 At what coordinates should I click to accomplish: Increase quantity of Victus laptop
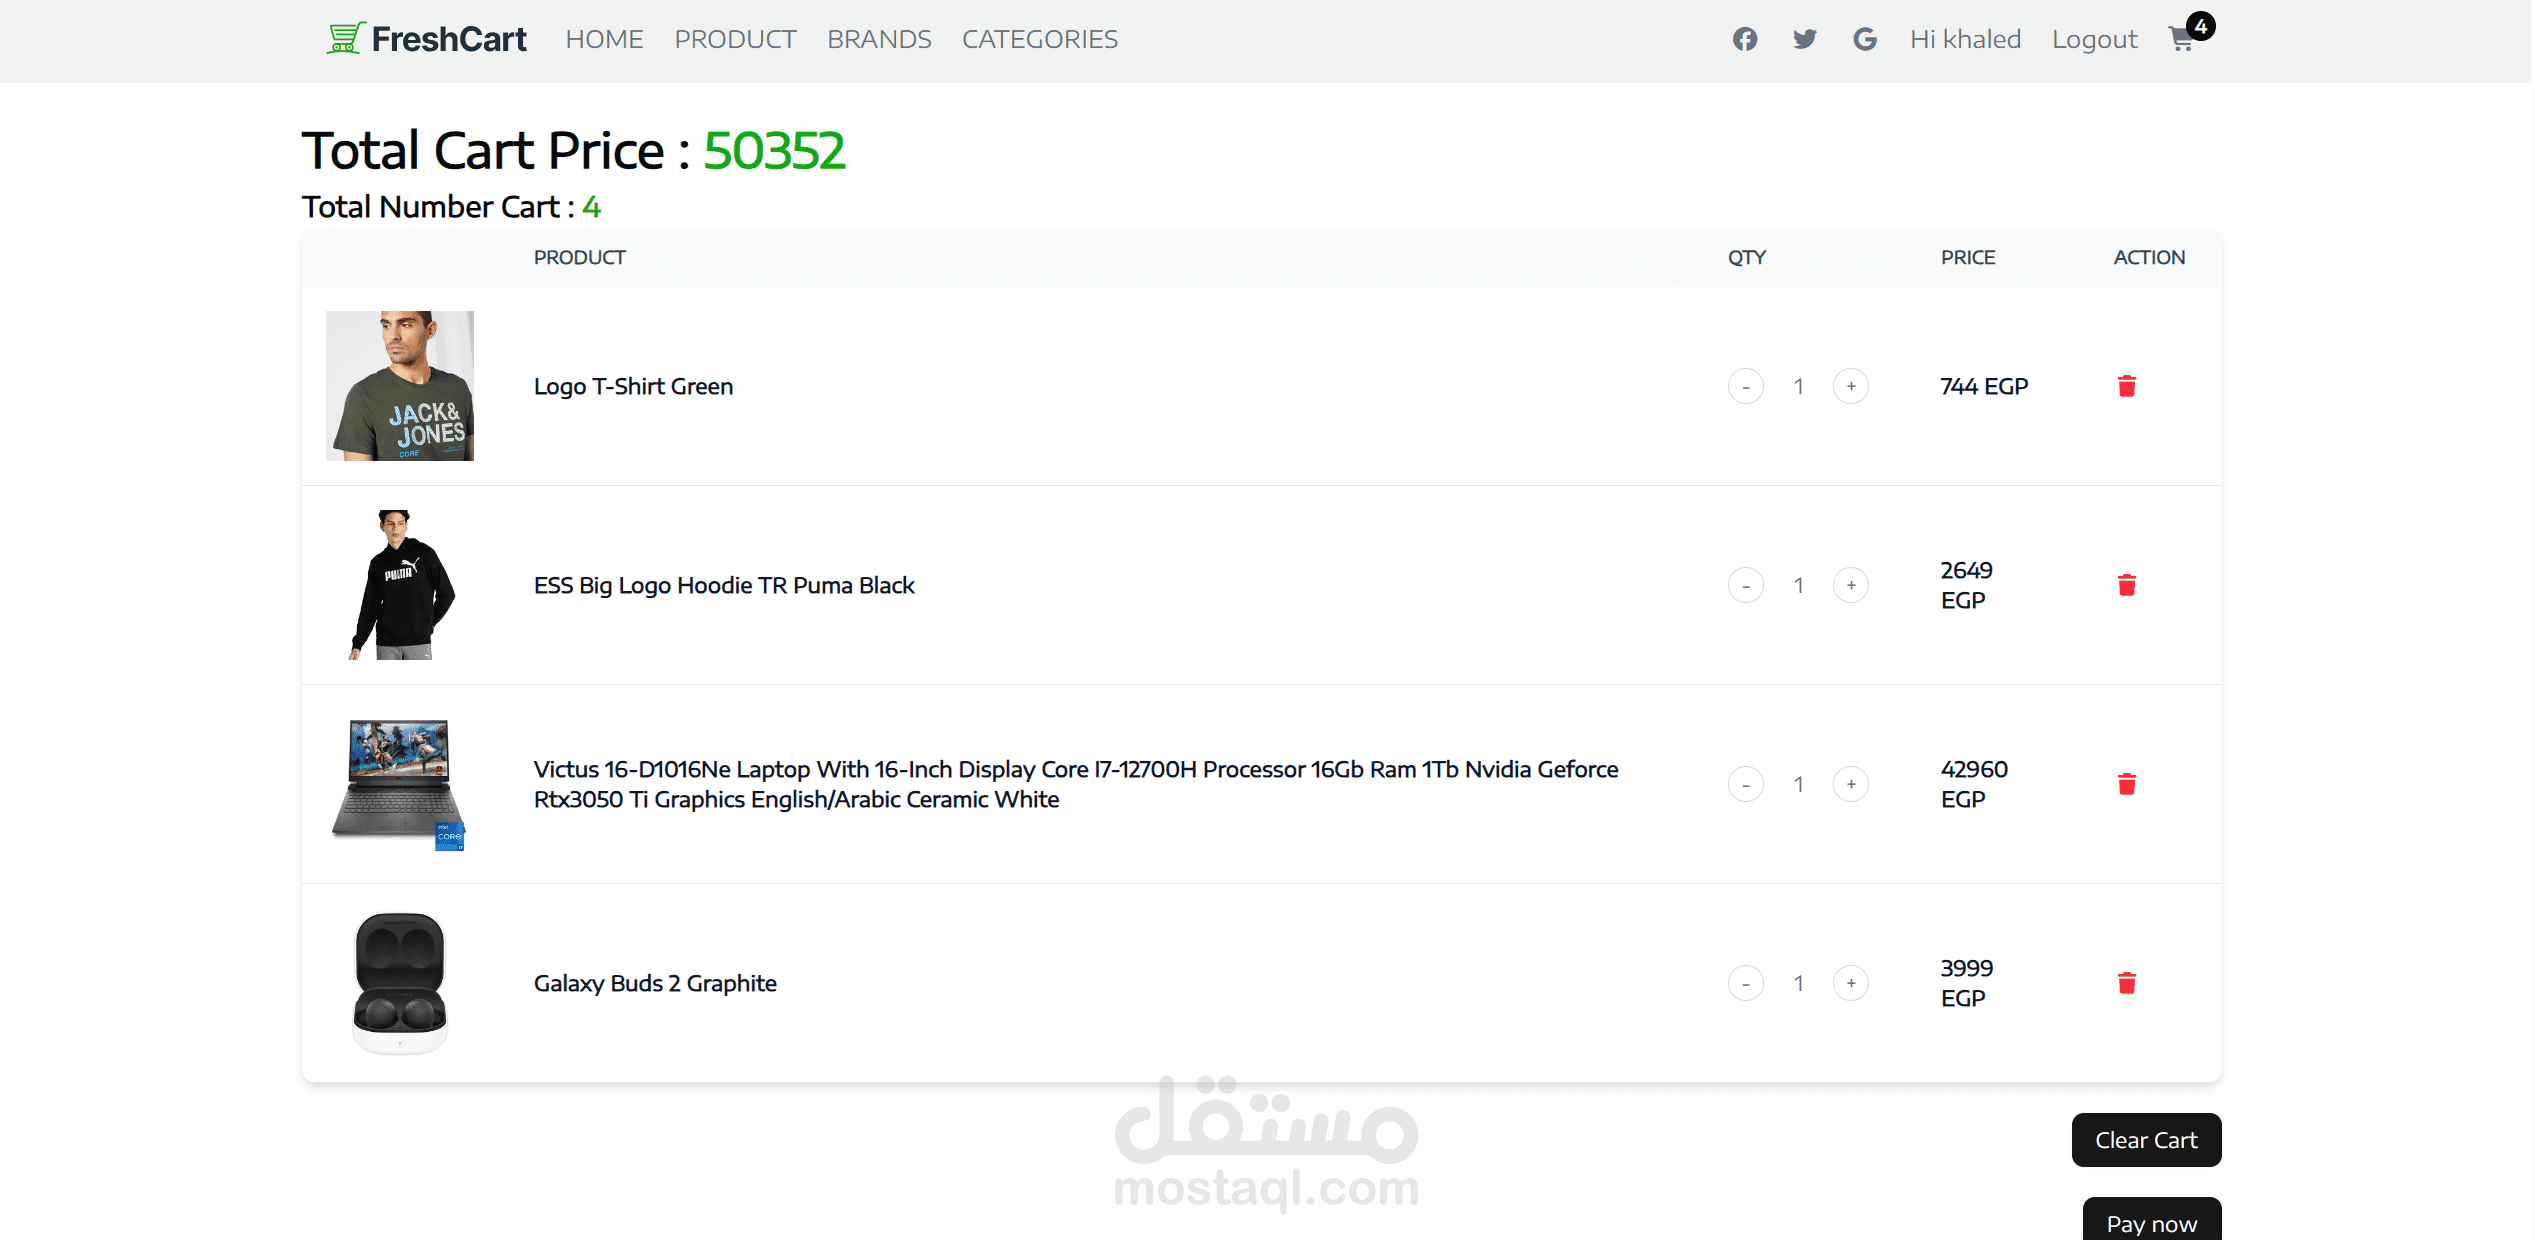pos(1851,784)
